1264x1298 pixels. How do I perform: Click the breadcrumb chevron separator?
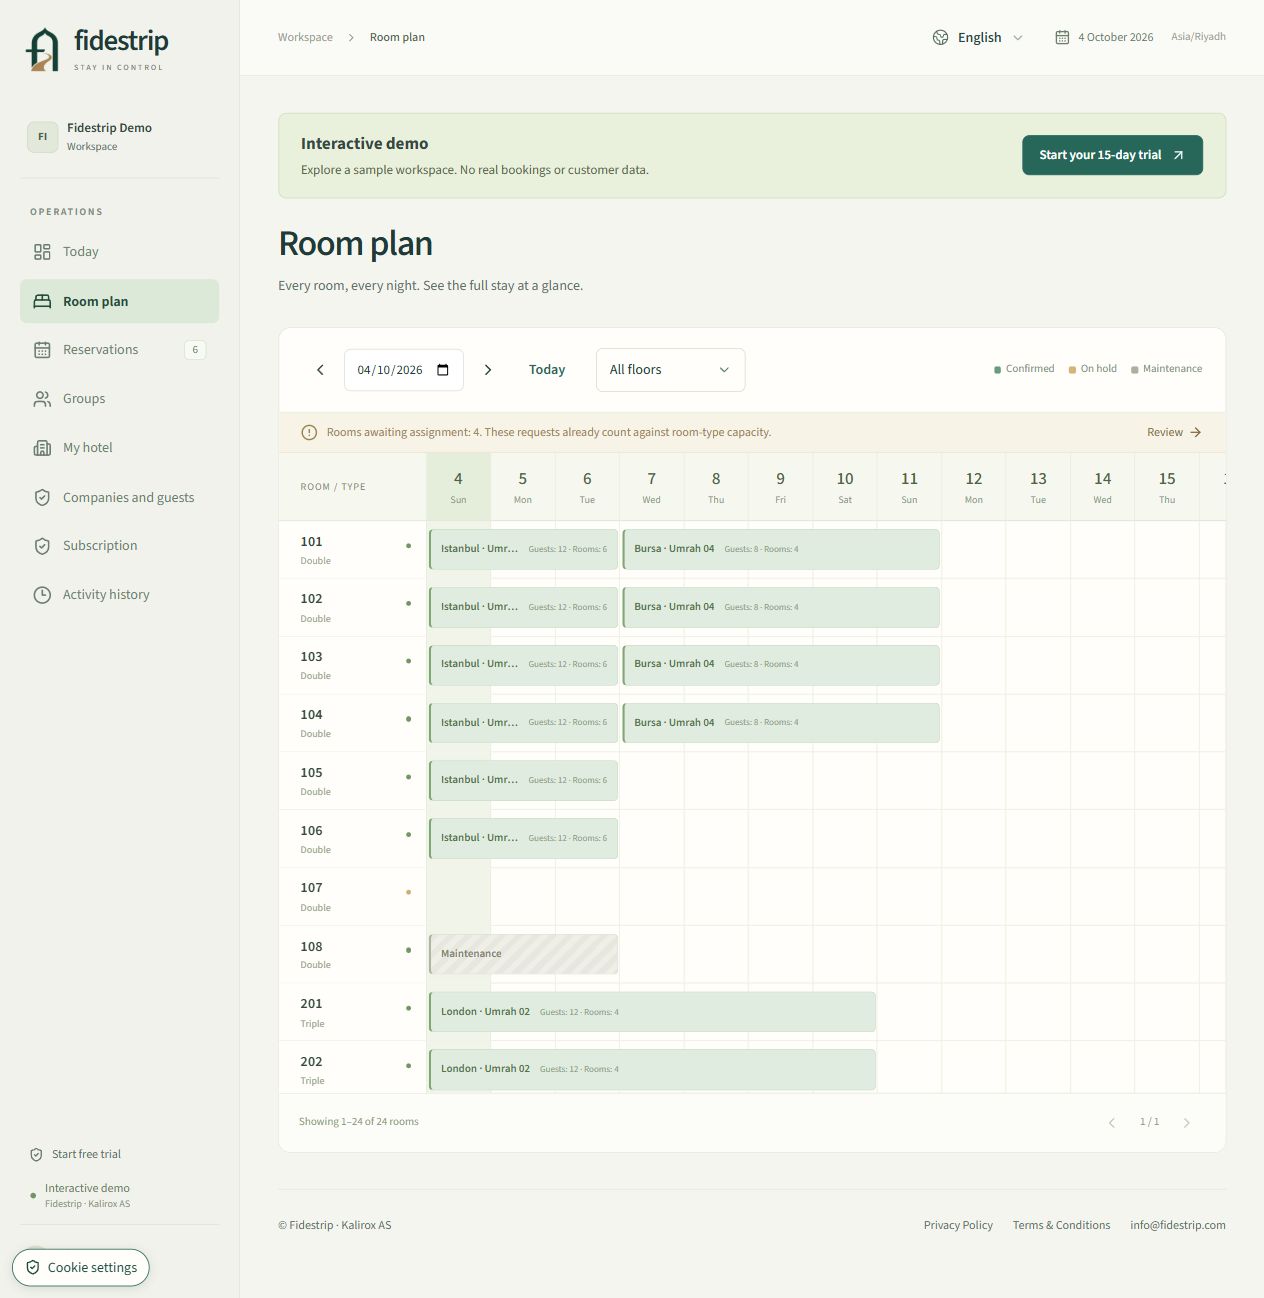coord(351,37)
